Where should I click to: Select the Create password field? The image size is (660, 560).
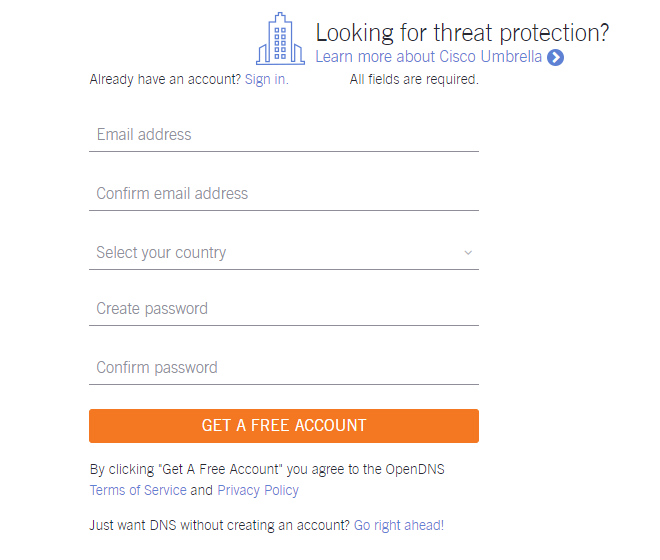(x=284, y=309)
